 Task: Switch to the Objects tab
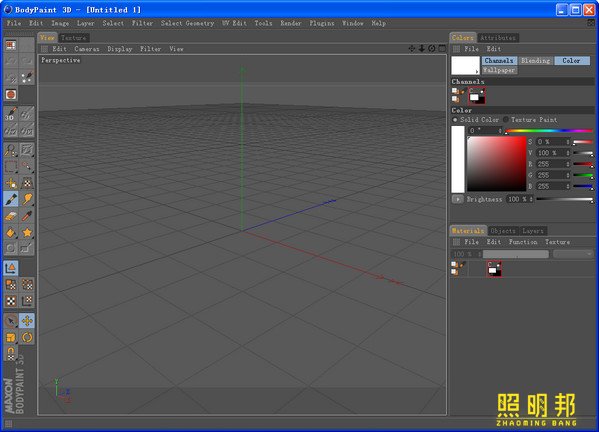click(x=503, y=231)
